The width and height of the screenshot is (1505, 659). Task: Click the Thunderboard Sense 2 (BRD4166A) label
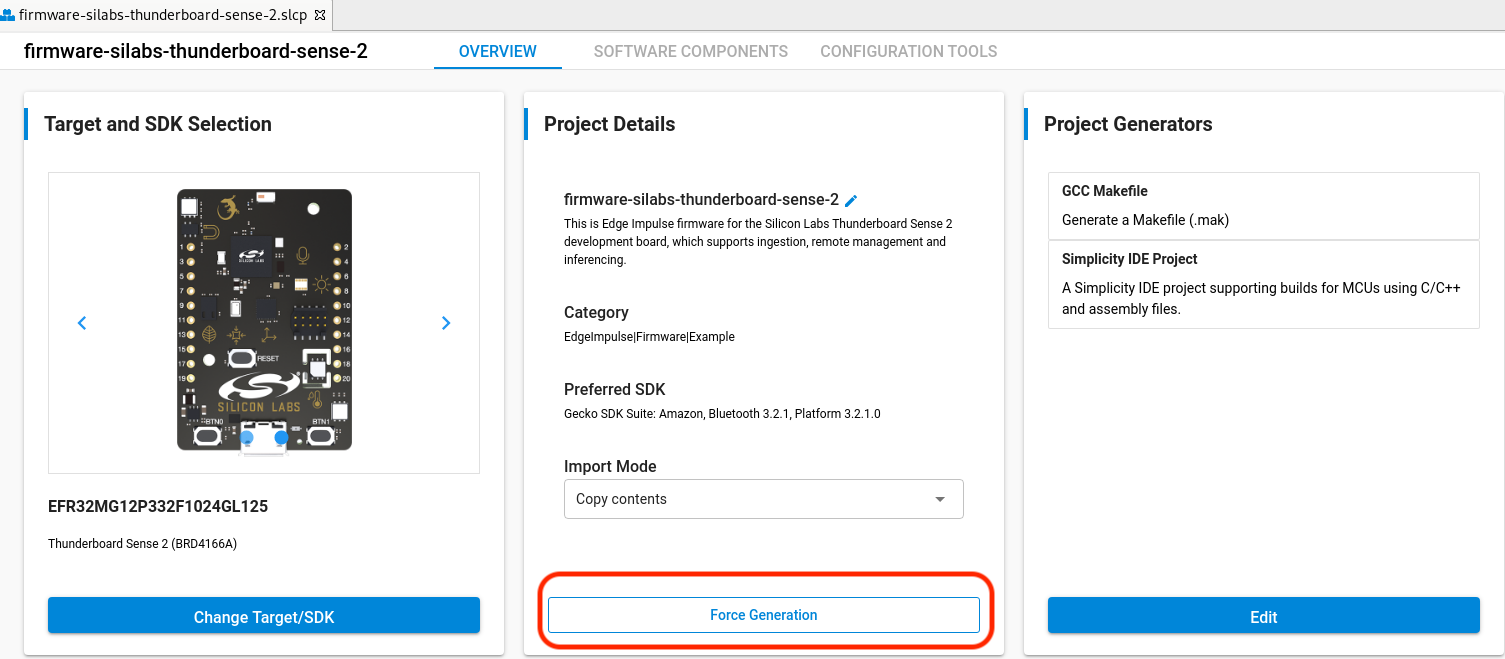pyautogui.click(x=143, y=544)
